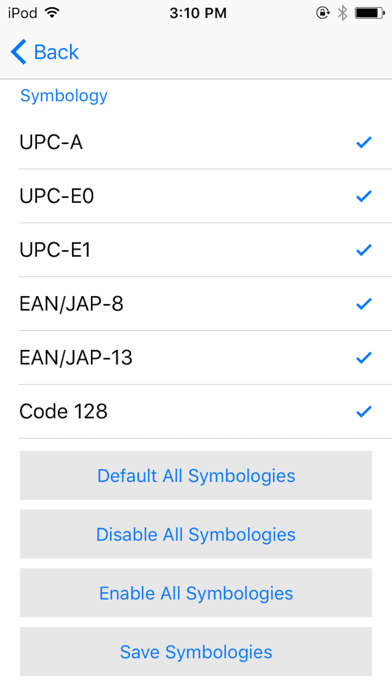Tap the Back text link
This screenshot has height=696, width=392.
click(56, 52)
